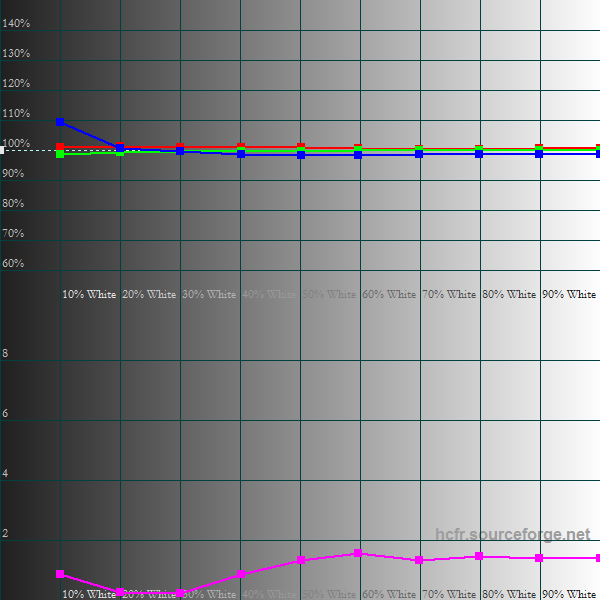Image resolution: width=600 pixels, height=600 pixels.
Task: Click the 140% axis label
Action: click(16, 23)
